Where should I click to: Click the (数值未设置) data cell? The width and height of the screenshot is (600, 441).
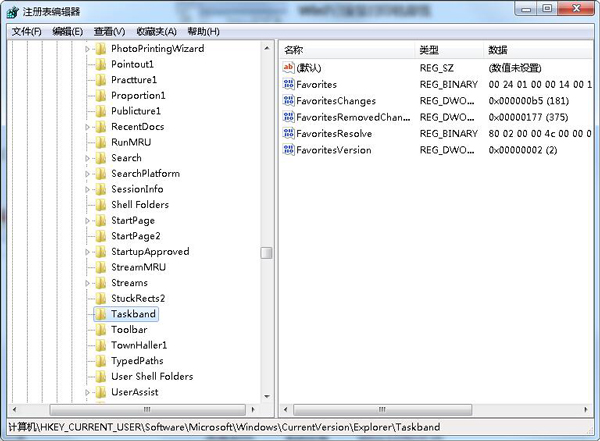tap(515, 68)
